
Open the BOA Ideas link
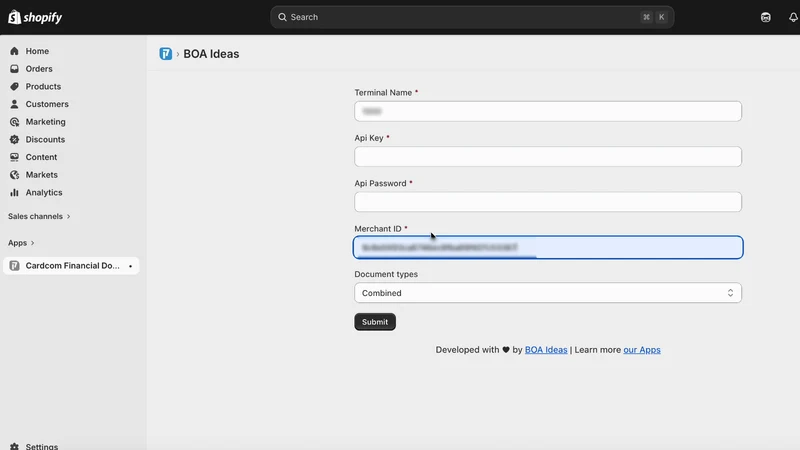(546, 350)
